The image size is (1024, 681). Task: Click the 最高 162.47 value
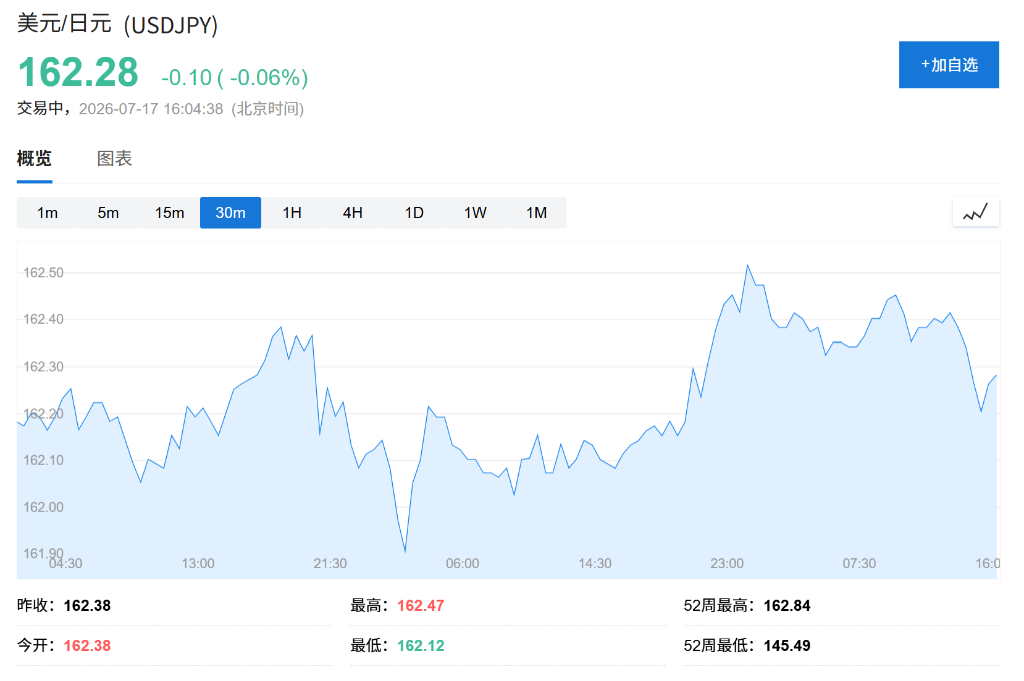(421, 606)
